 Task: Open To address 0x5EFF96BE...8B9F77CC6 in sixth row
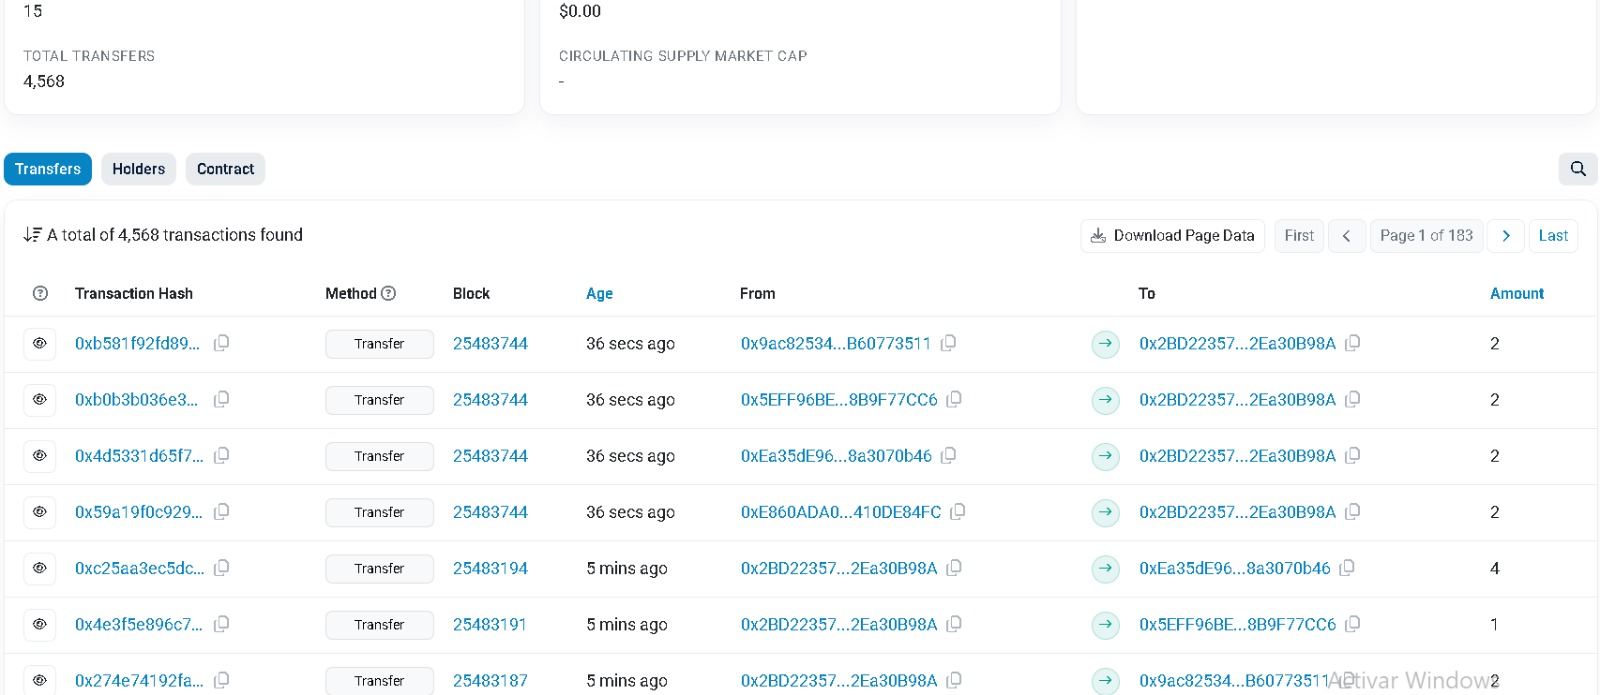[x=1238, y=623]
